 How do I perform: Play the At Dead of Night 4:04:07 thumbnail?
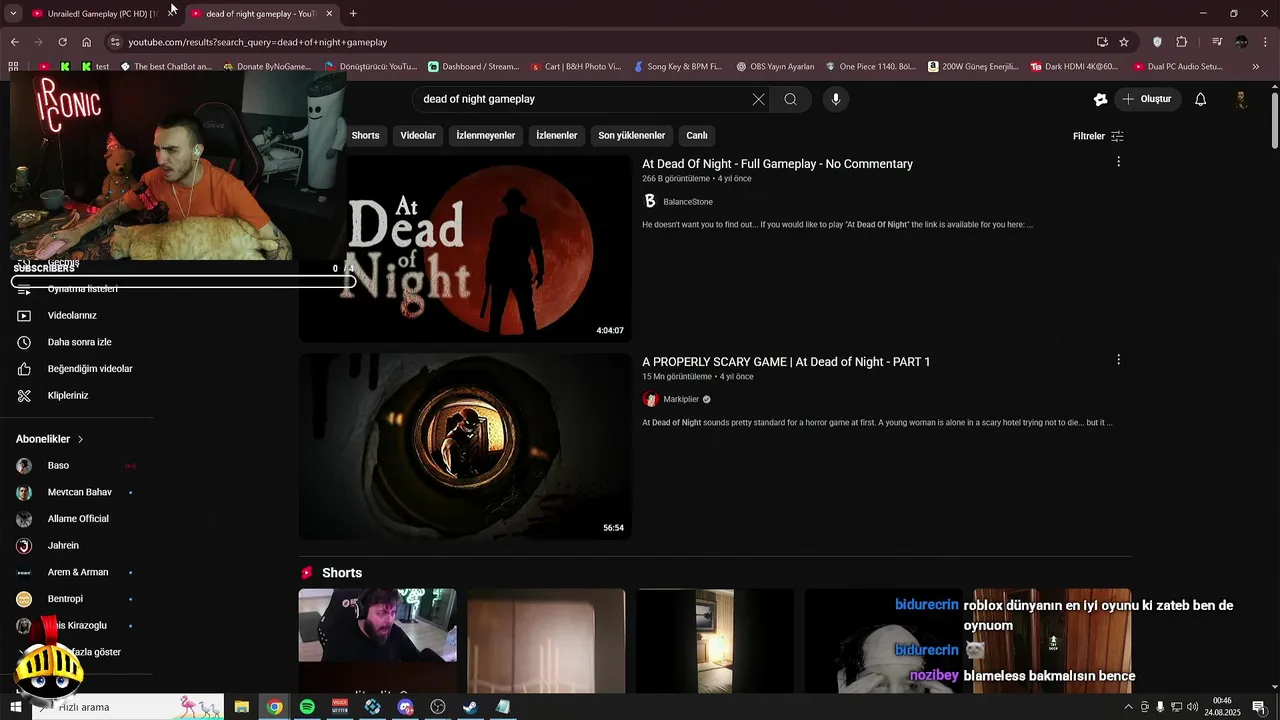[x=465, y=248]
